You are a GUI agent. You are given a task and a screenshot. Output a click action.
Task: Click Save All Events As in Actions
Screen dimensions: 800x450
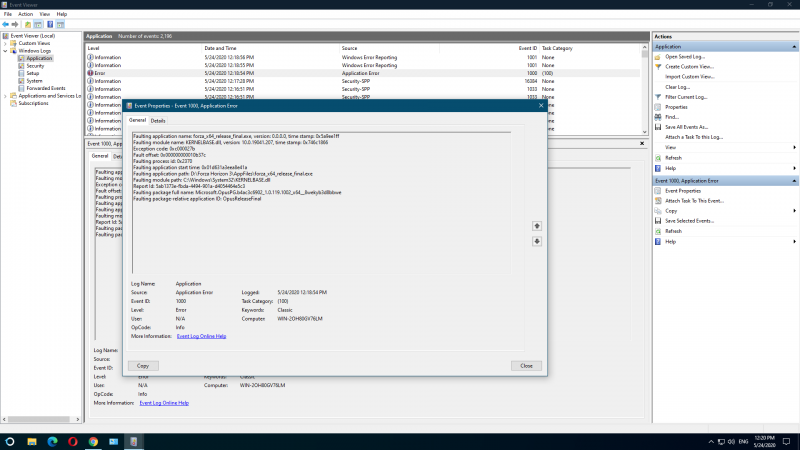pyautogui.click(x=686, y=127)
